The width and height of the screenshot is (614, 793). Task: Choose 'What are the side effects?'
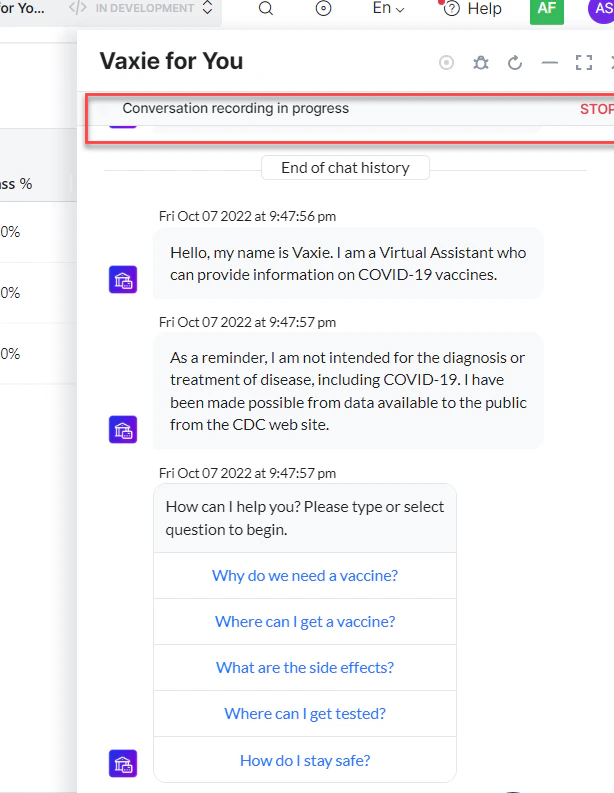point(305,668)
